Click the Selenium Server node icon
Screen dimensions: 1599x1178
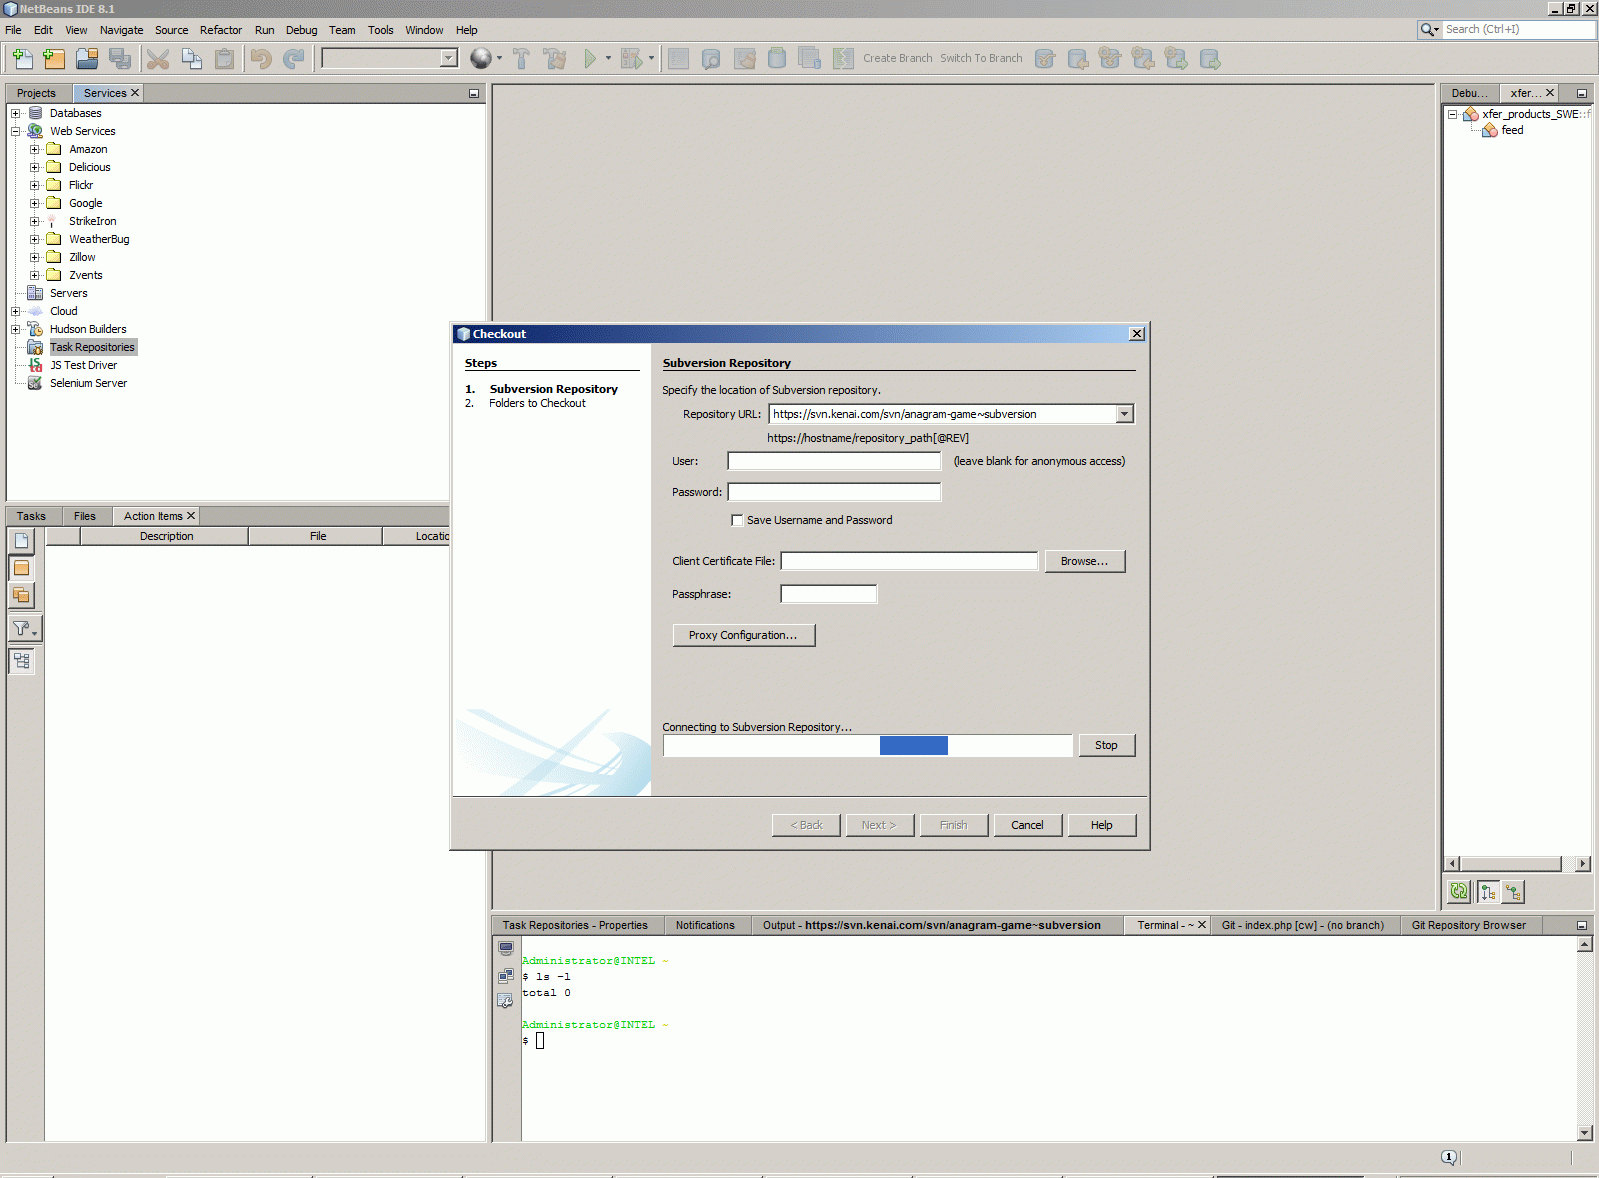coord(35,383)
